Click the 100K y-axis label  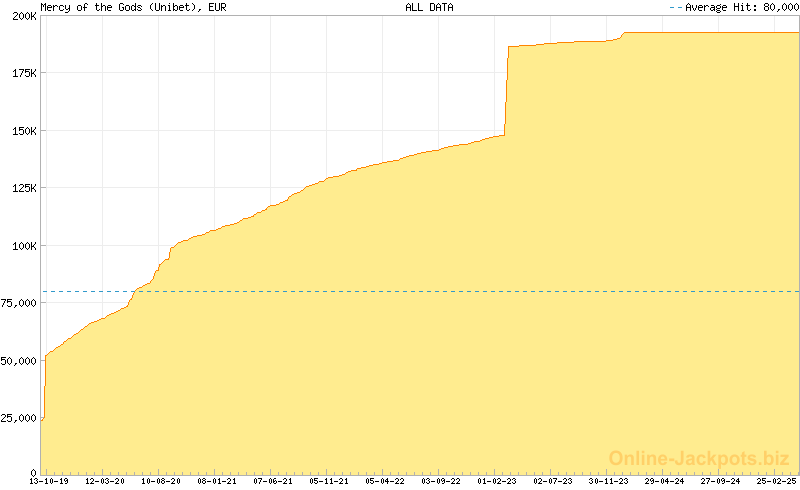(23, 246)
